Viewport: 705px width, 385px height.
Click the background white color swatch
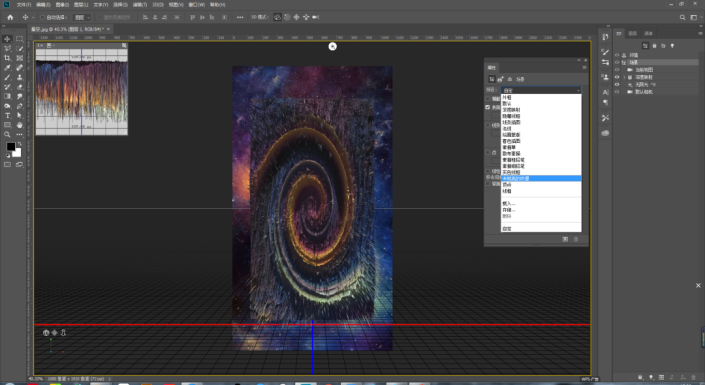click(x=18, y=154)
